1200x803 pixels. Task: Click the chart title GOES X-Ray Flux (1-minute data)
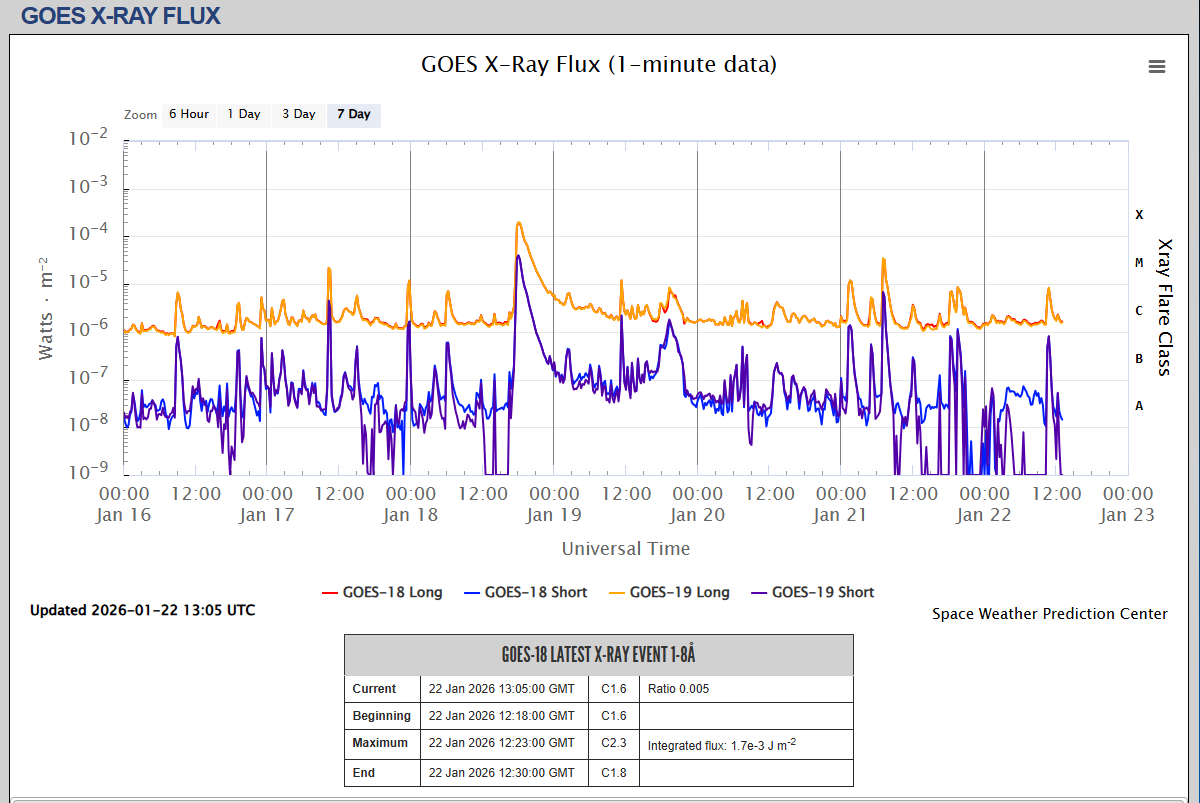pyautogui.click(x=599, y=65)
